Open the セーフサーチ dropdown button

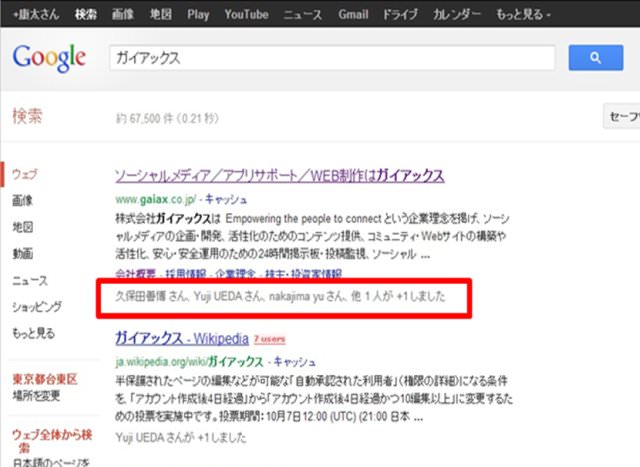coord(621,116)
